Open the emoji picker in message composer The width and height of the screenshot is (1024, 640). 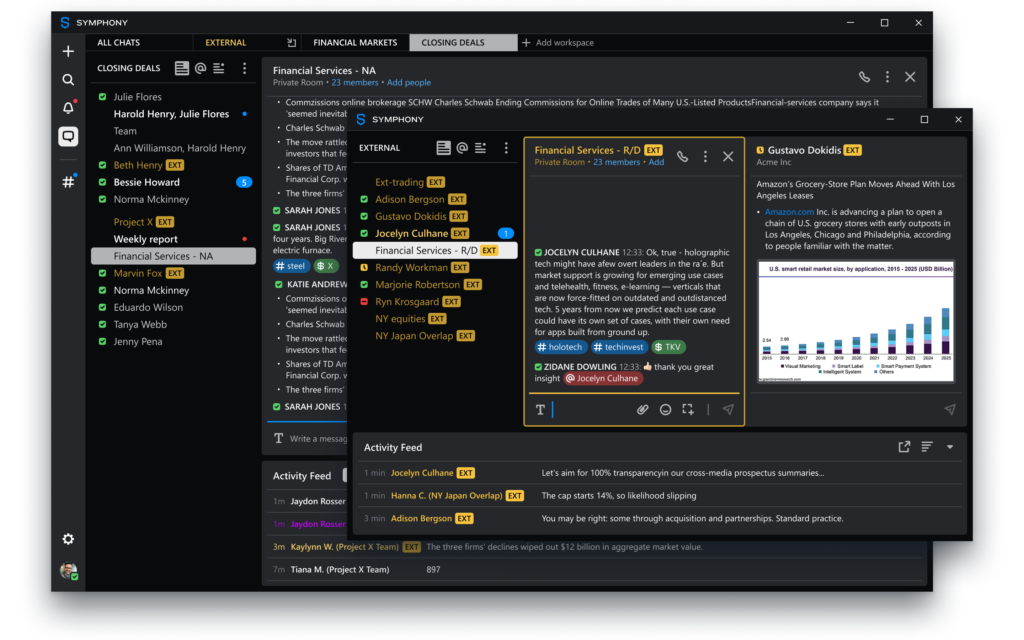[x=666, y=409]
